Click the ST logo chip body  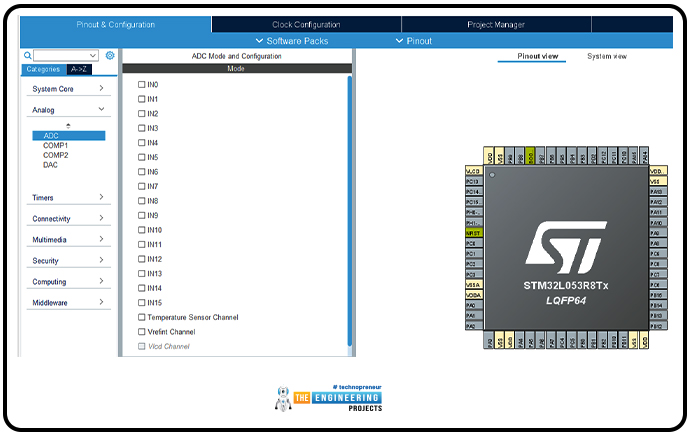coord(566,248)
